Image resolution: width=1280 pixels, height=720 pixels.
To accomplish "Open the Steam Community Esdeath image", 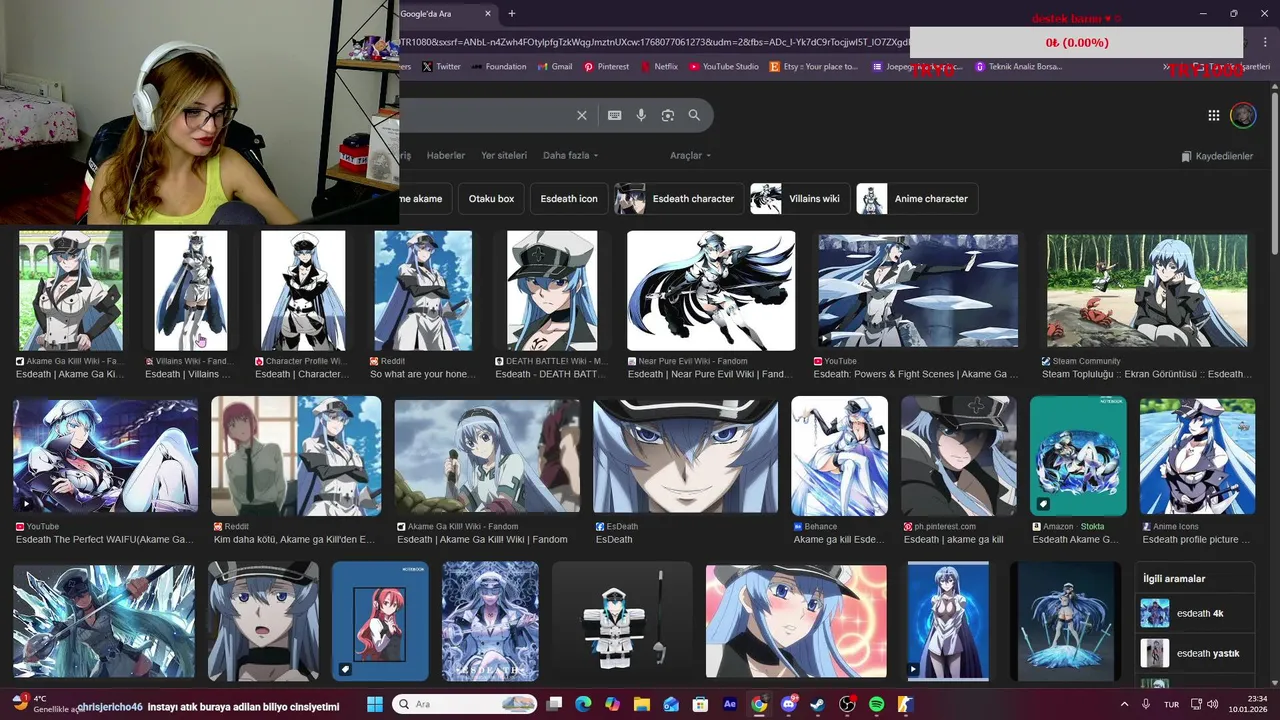I will tap(1147, 291).
